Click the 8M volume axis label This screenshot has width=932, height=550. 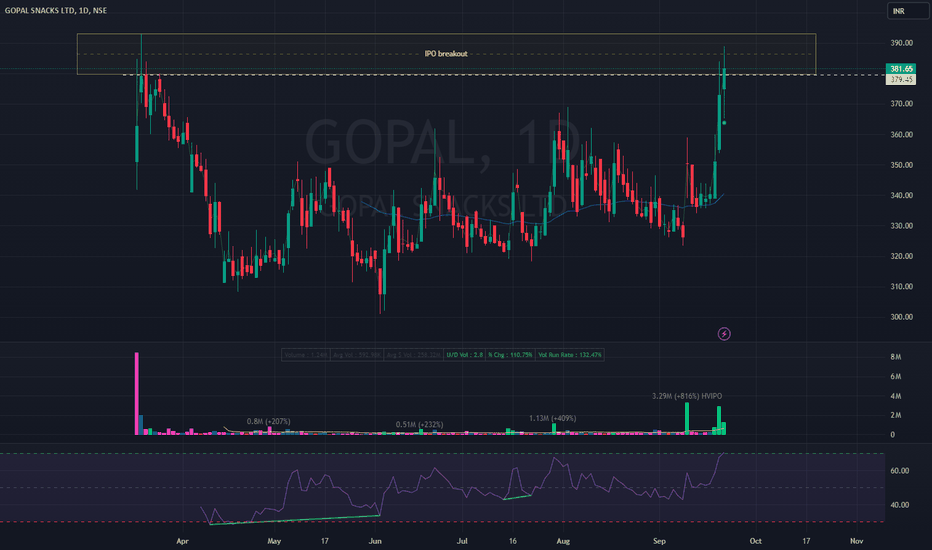click(895, 357)
